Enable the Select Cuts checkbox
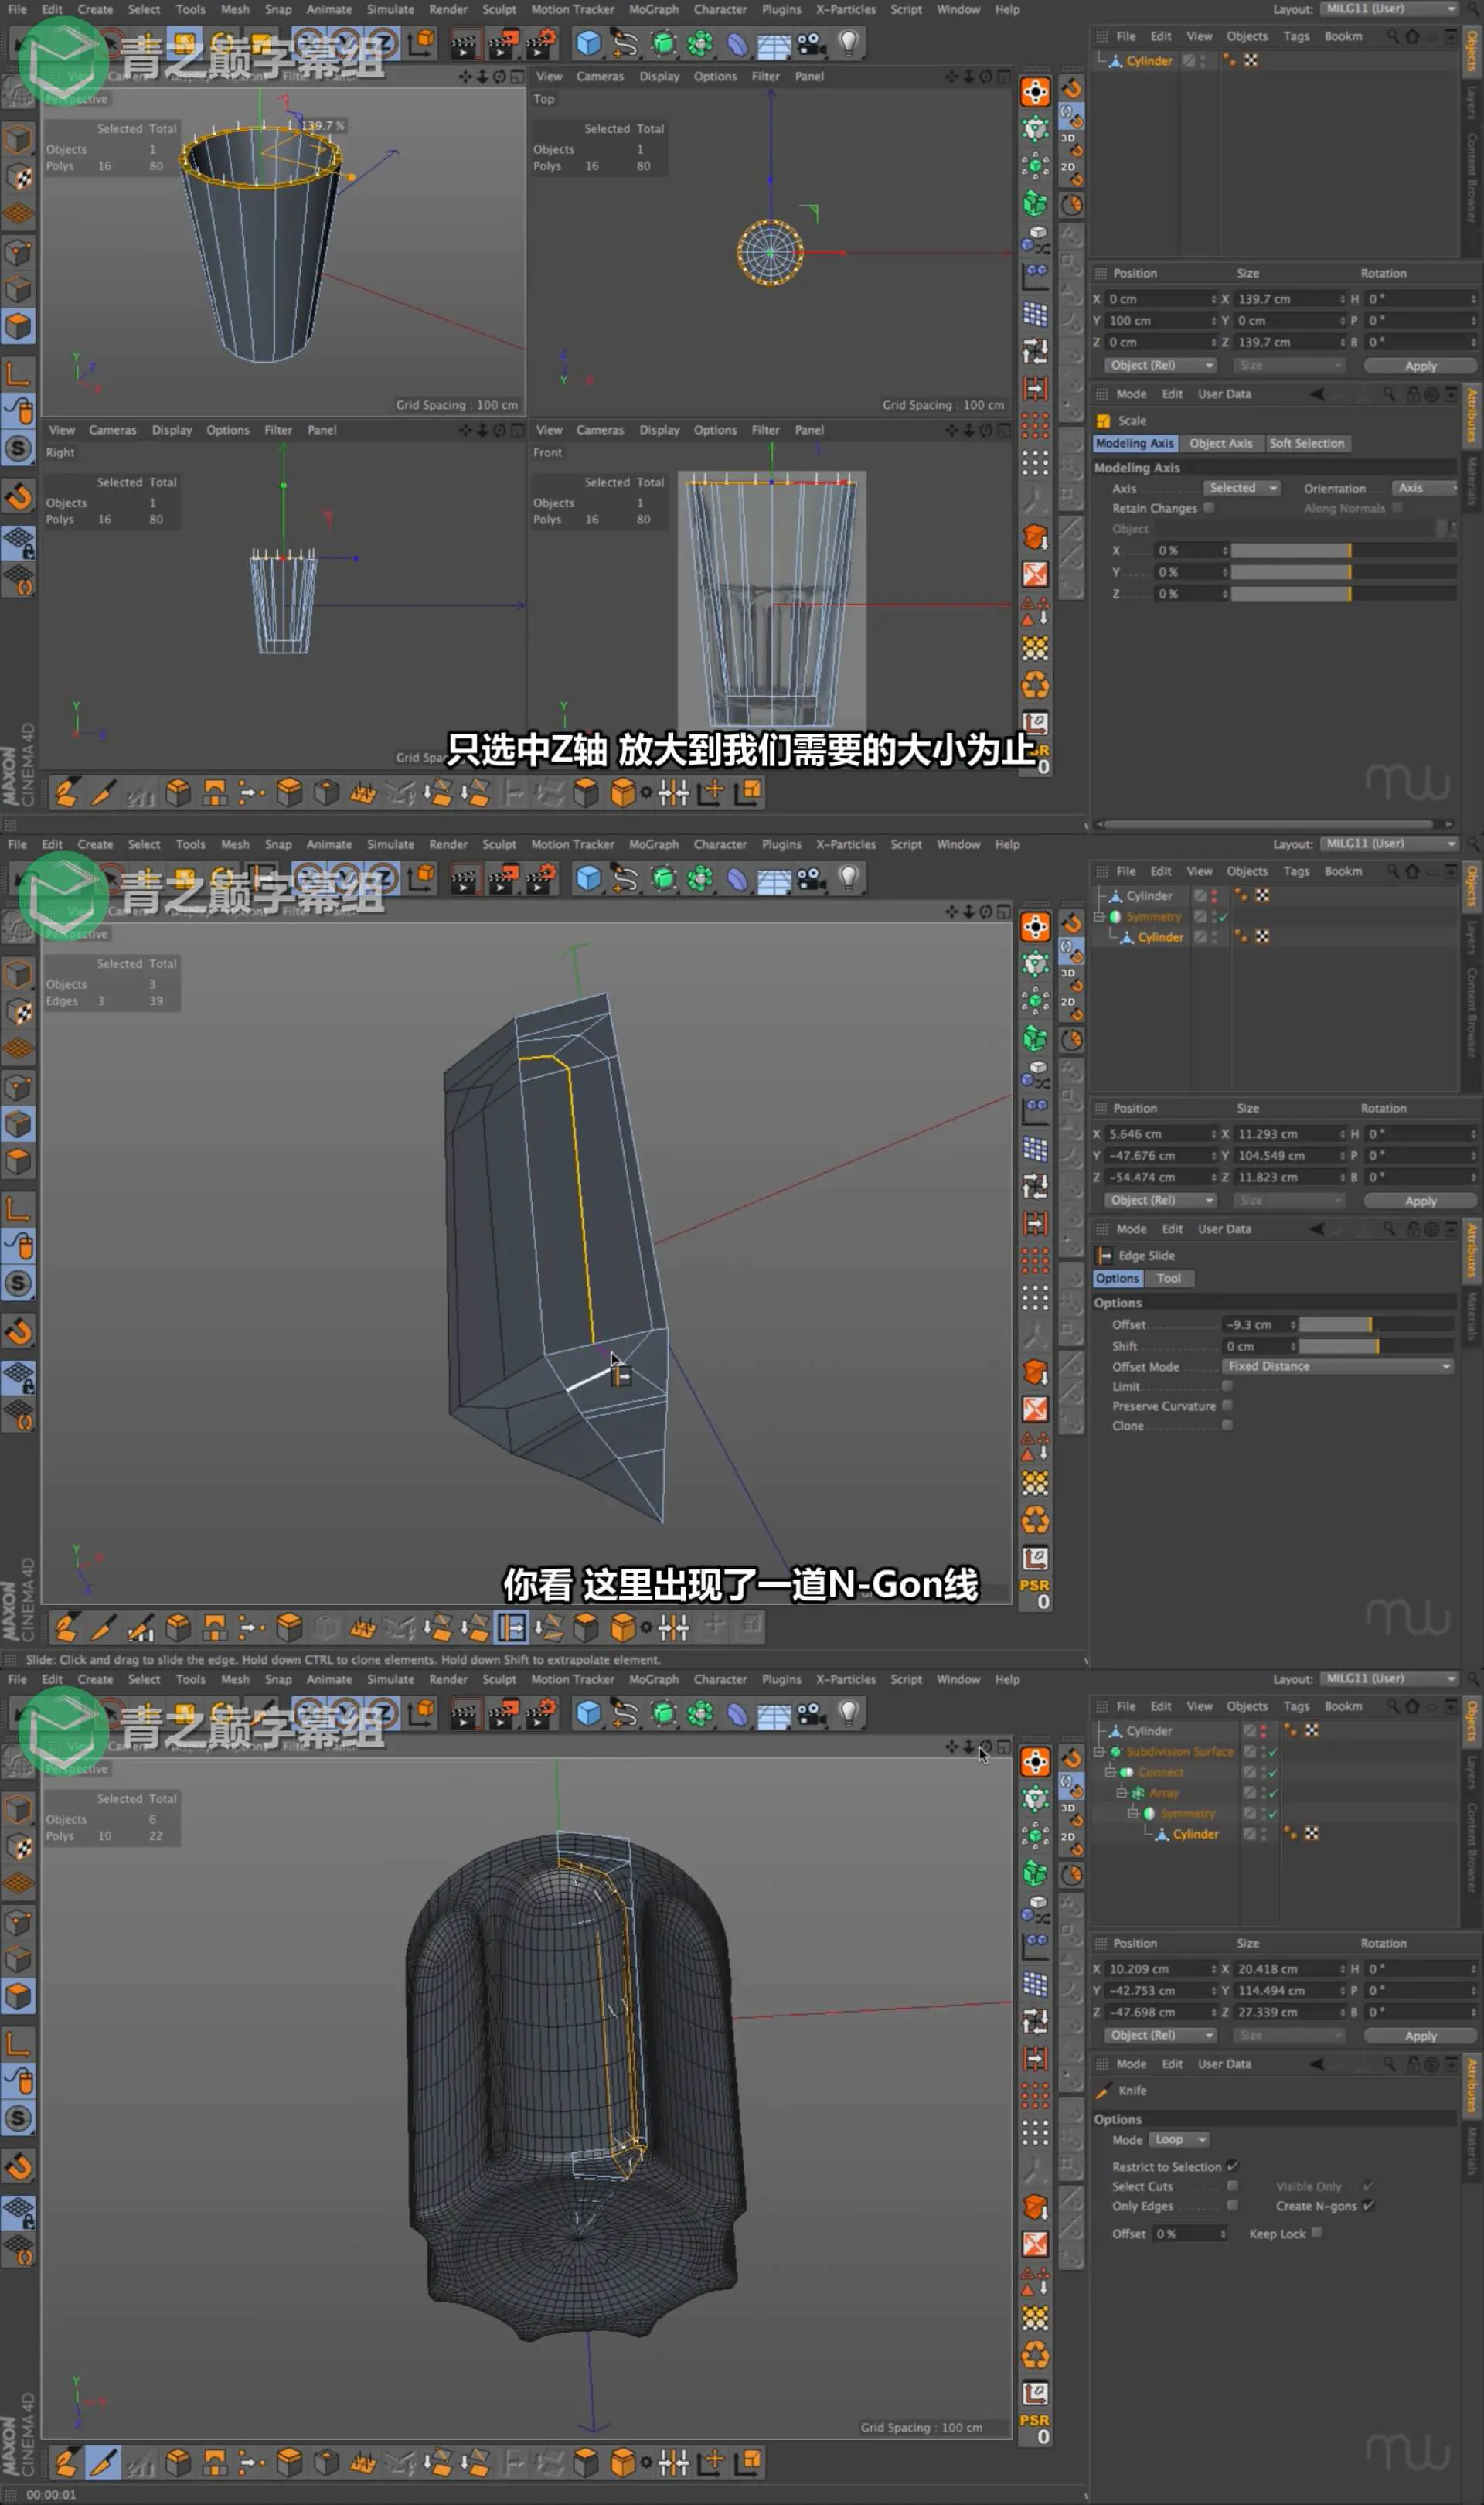Screen dimensions: 1484x2505 pyautogui.click(x=1233, y=2187)
